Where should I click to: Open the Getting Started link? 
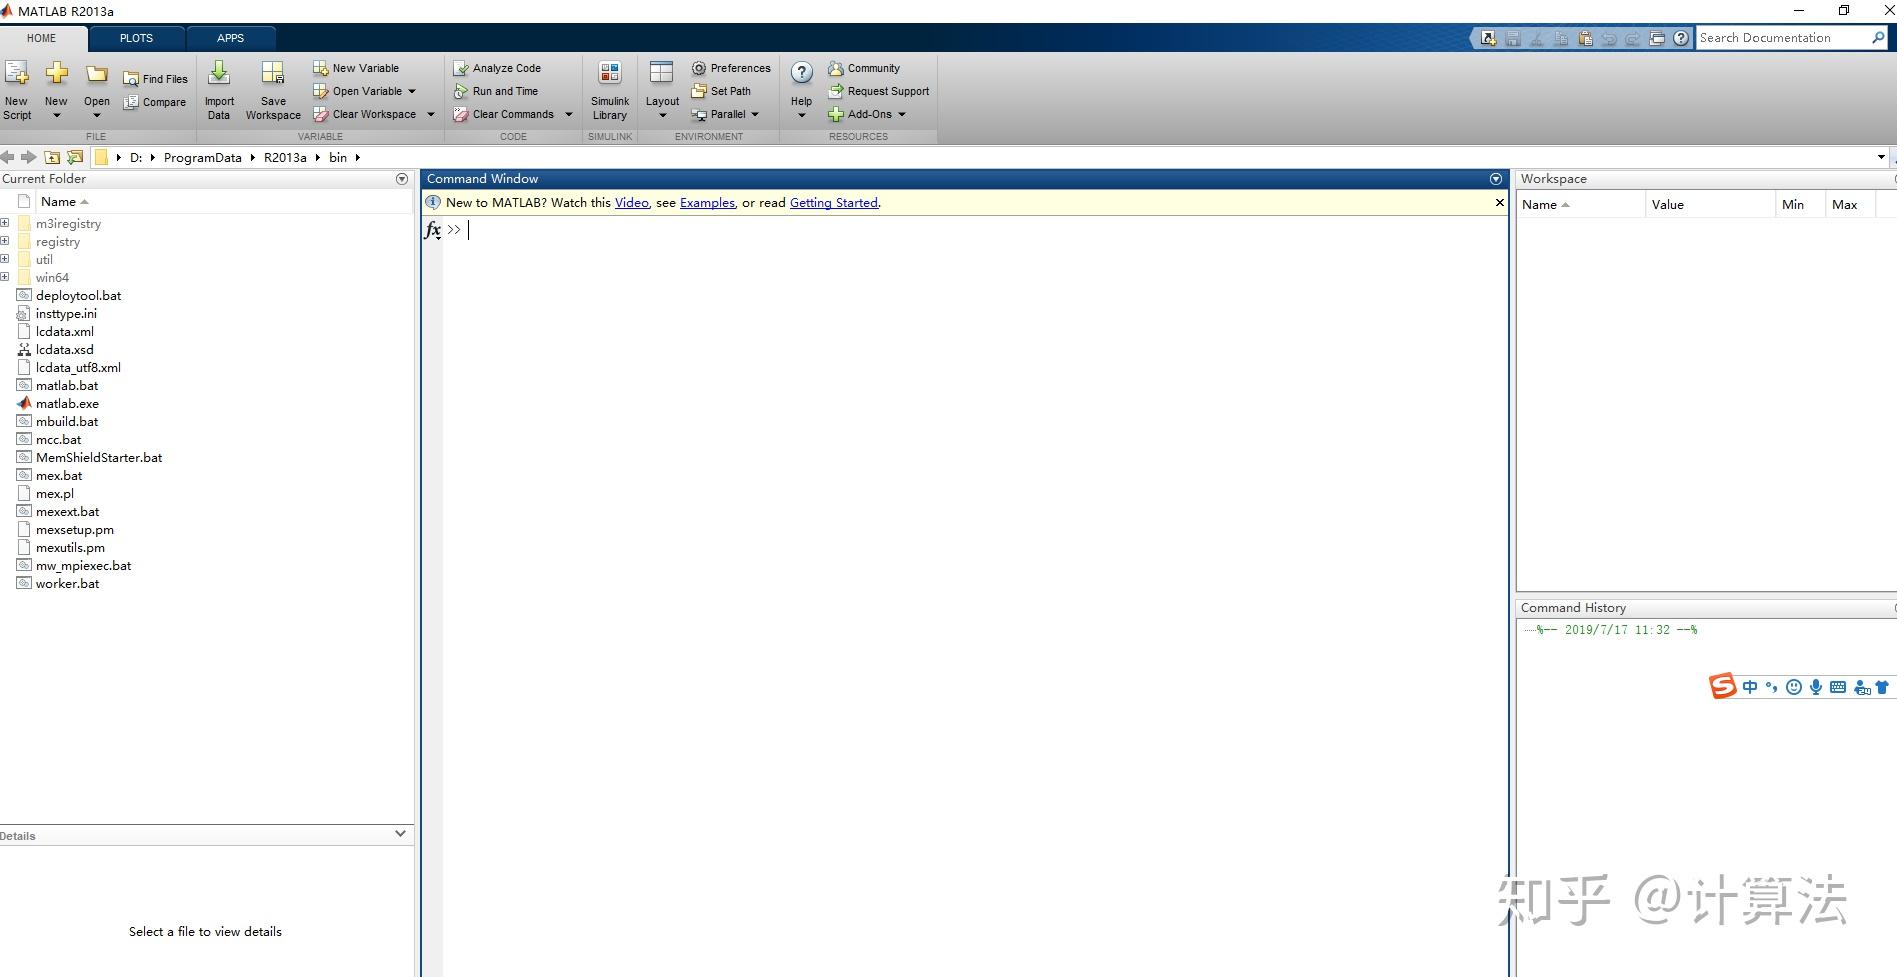click(x=833, y=202)
